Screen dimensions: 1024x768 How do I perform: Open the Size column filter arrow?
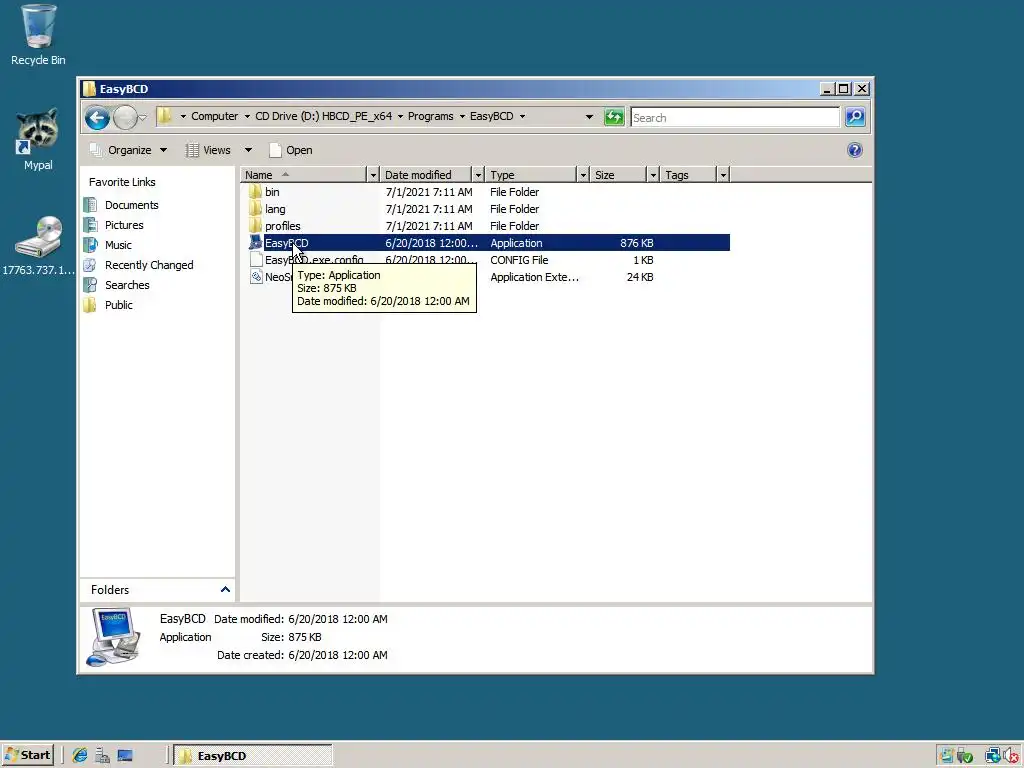click(653, 175)
